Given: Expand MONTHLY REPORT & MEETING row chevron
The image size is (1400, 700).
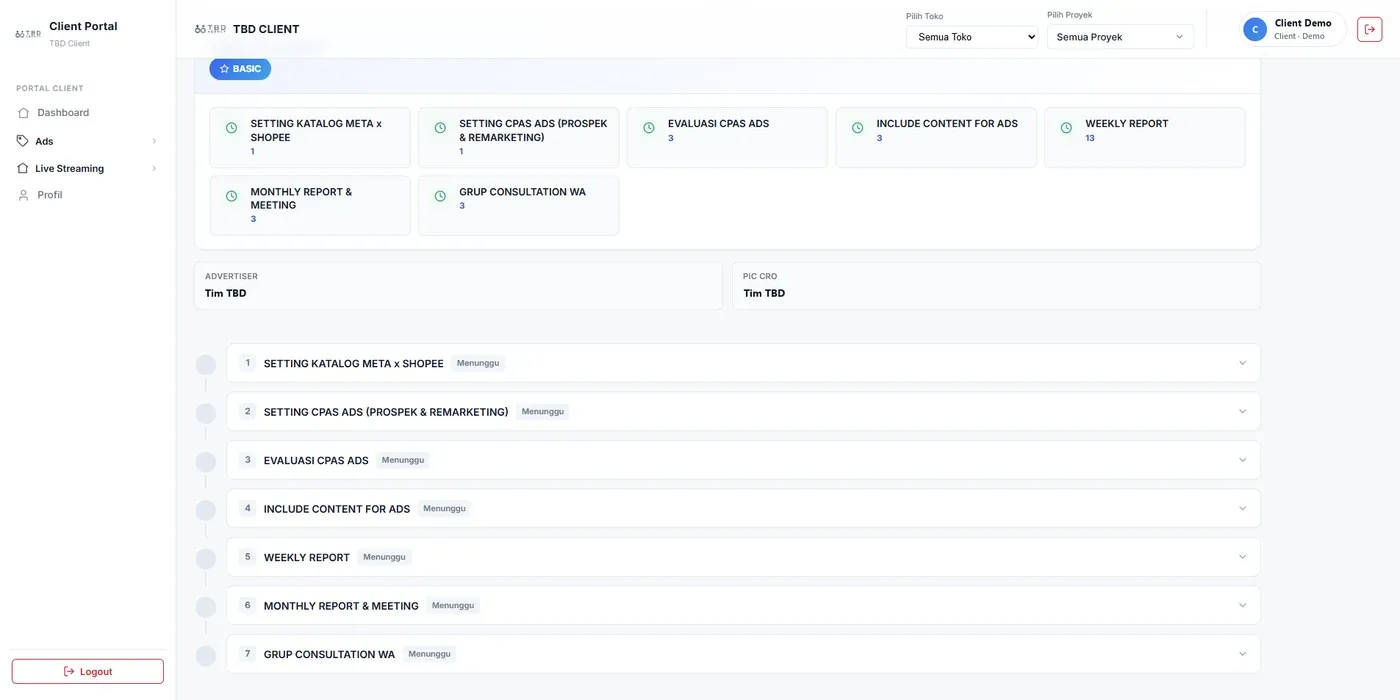Looking at the screenshot, I should pyautogui.click(x=1242, y=605).
